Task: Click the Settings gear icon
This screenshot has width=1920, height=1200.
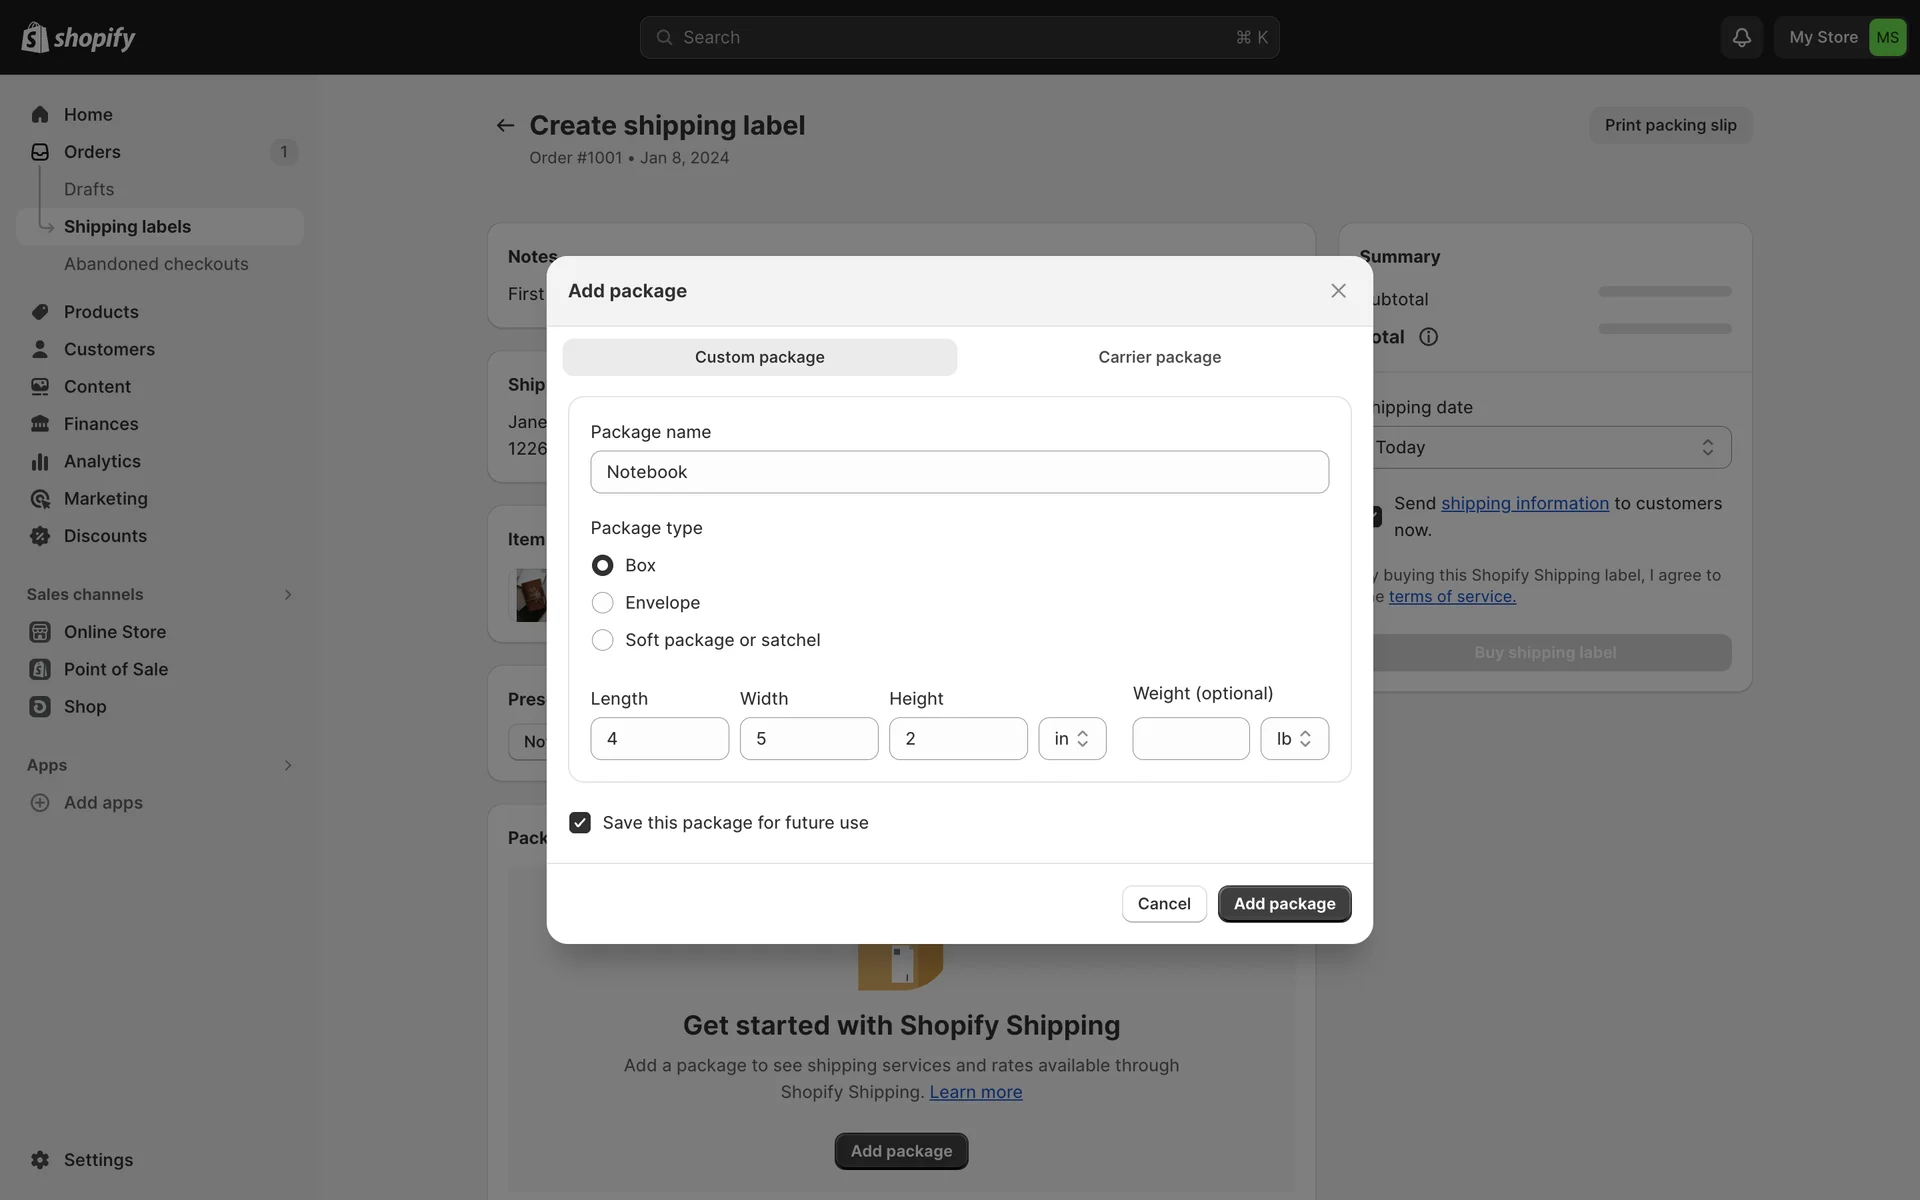Action: pyautogui.click(x=40, y=1160)
